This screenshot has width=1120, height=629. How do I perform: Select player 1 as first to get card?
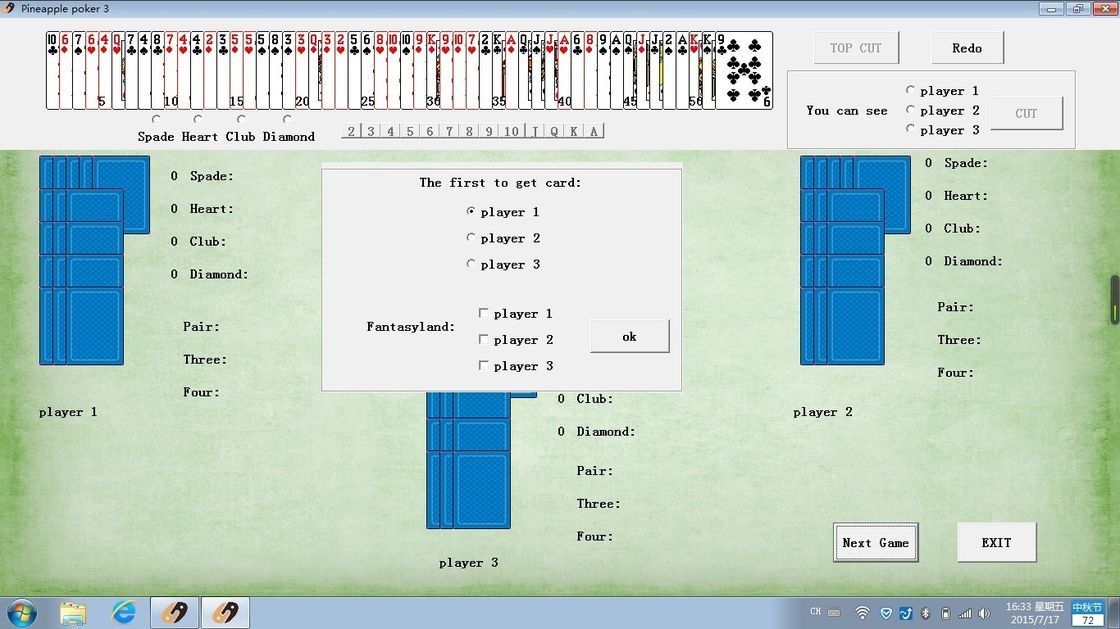[x=471, y=211]
